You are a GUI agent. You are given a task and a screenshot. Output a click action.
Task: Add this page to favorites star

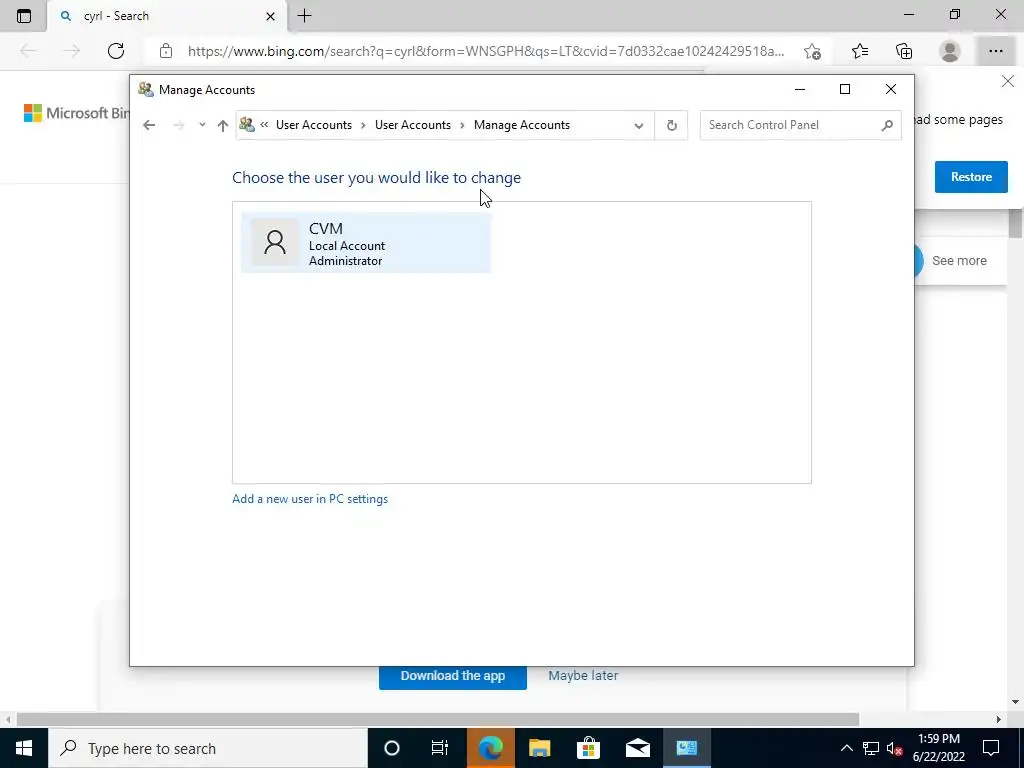coord(812,51)
